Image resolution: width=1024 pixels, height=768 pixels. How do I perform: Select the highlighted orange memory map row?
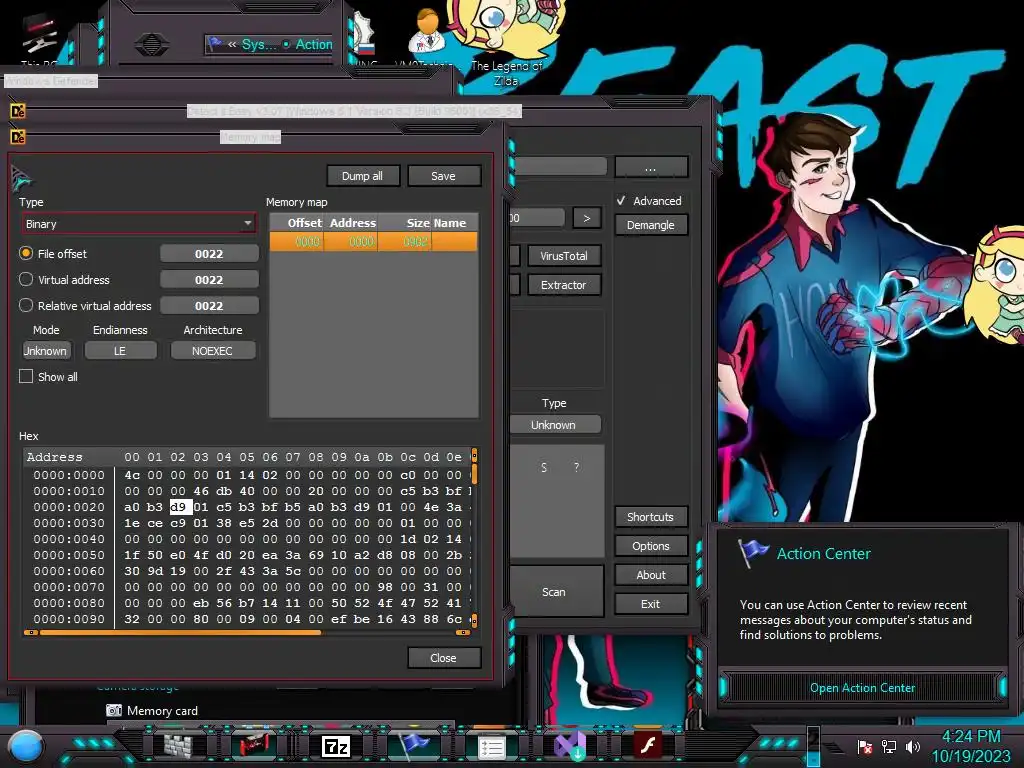374,242
